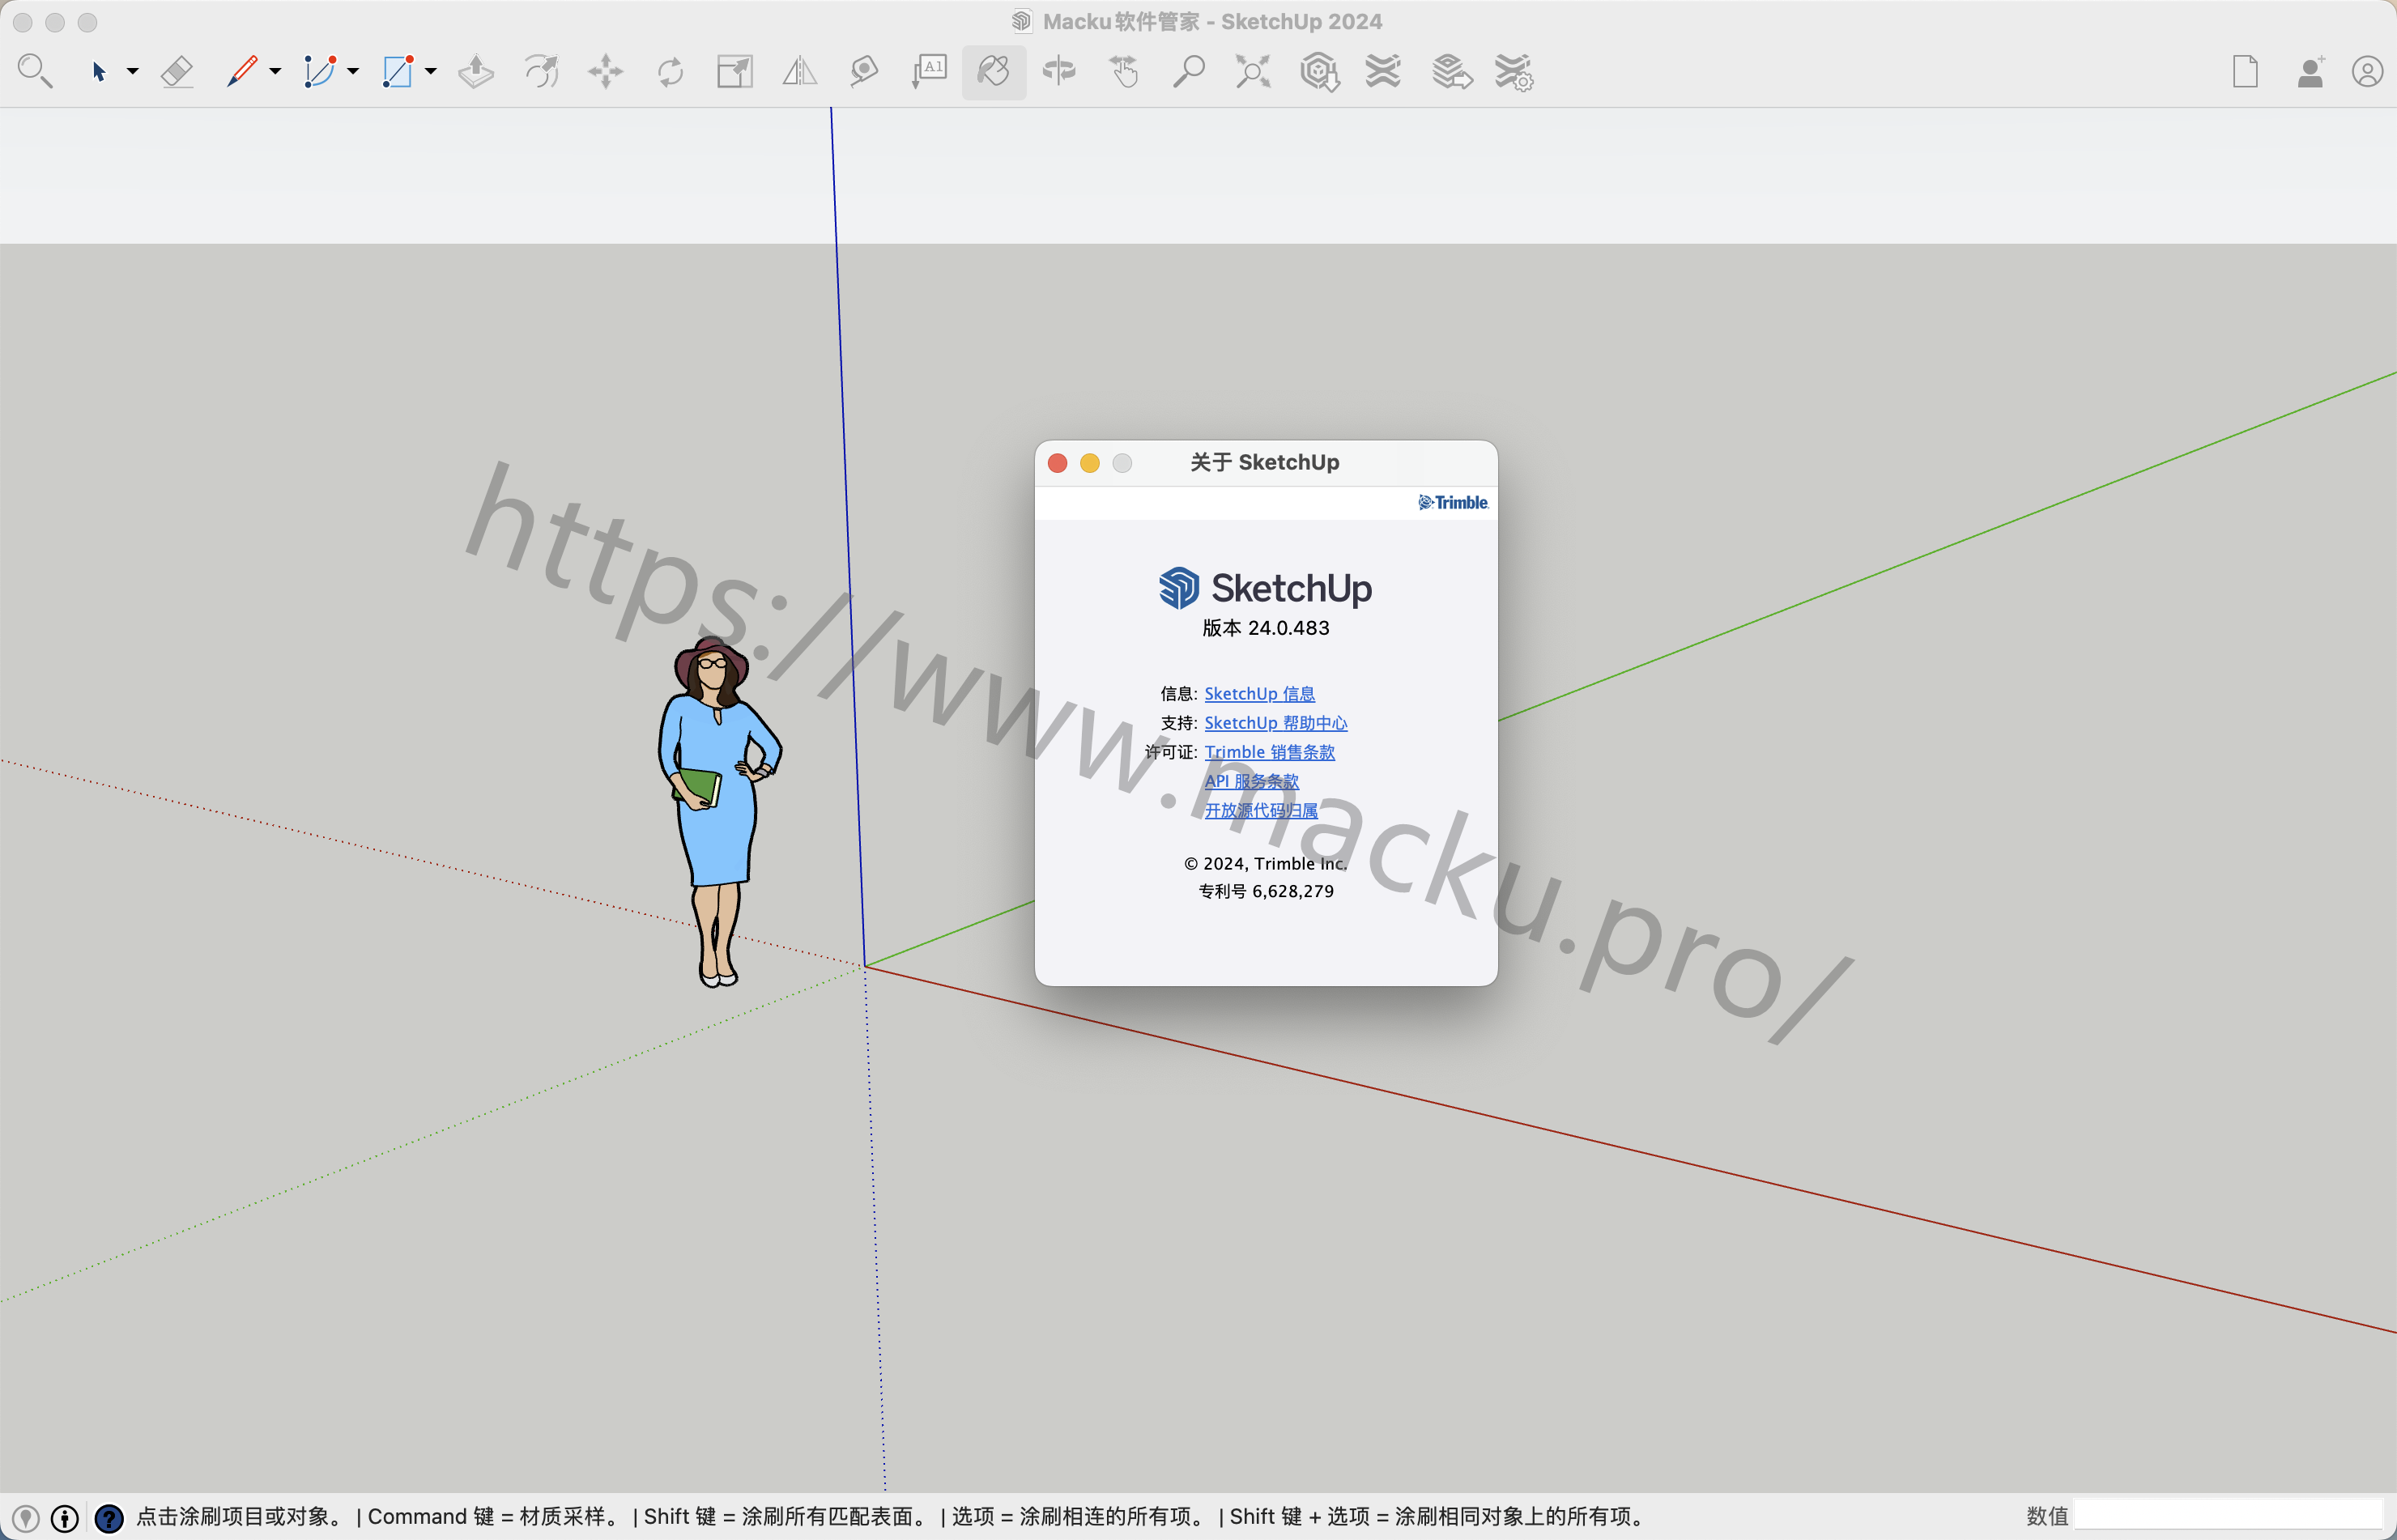Screen dimensions: 2397x1540
Task: Click the Trimble logo in About dialog
Action: pyautogui.click(x=1453, y=502)
